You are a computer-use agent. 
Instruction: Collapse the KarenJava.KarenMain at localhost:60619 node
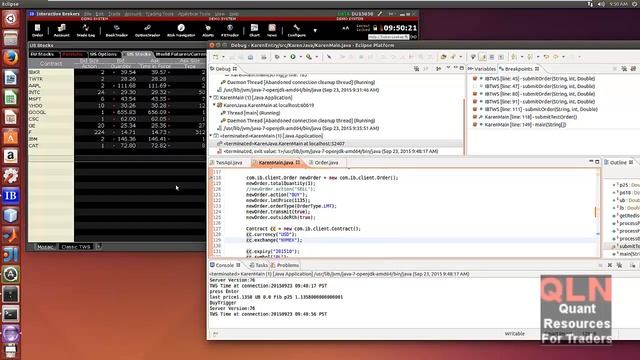pyautogui.click(x=214, y=105)
